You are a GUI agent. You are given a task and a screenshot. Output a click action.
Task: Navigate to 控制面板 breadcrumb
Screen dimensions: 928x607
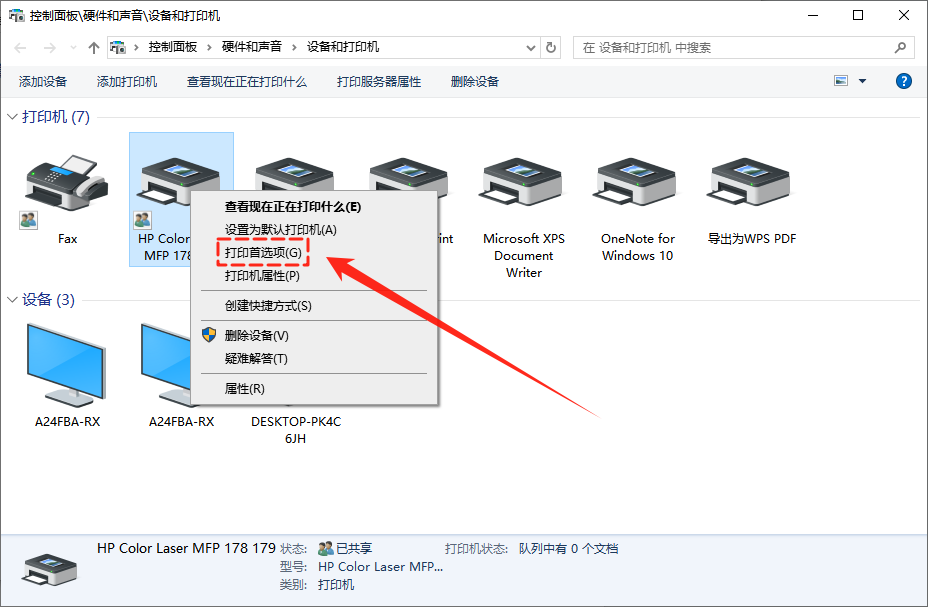pos(172,47)
